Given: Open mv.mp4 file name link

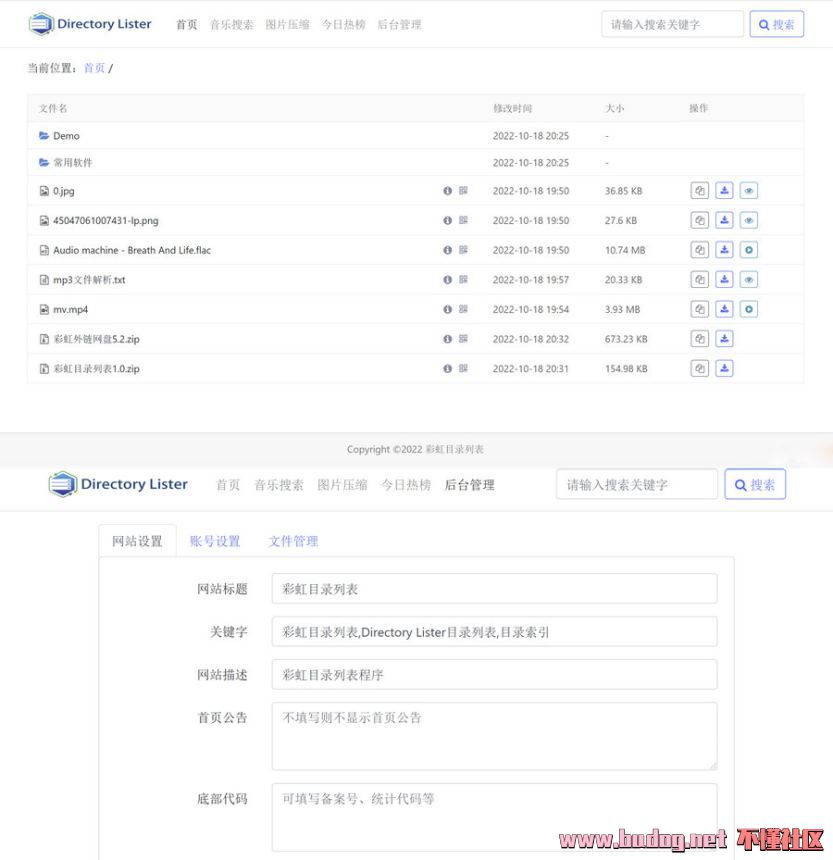Looking at the screenshot, I should 70,309.
